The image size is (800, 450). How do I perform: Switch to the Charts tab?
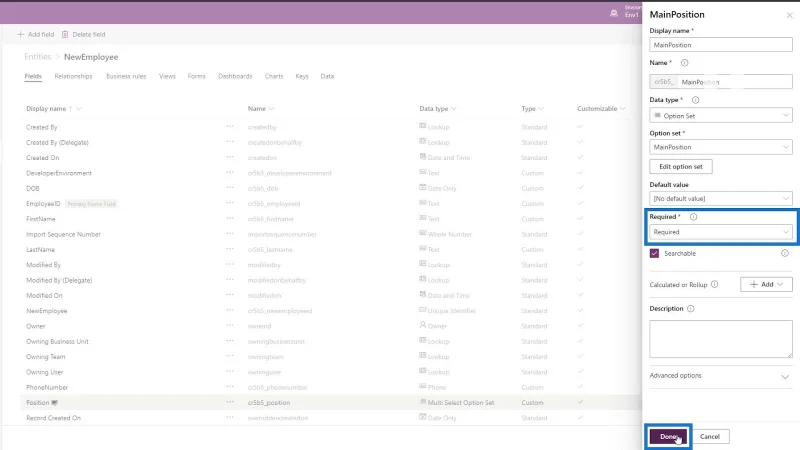tap(274, 76)
